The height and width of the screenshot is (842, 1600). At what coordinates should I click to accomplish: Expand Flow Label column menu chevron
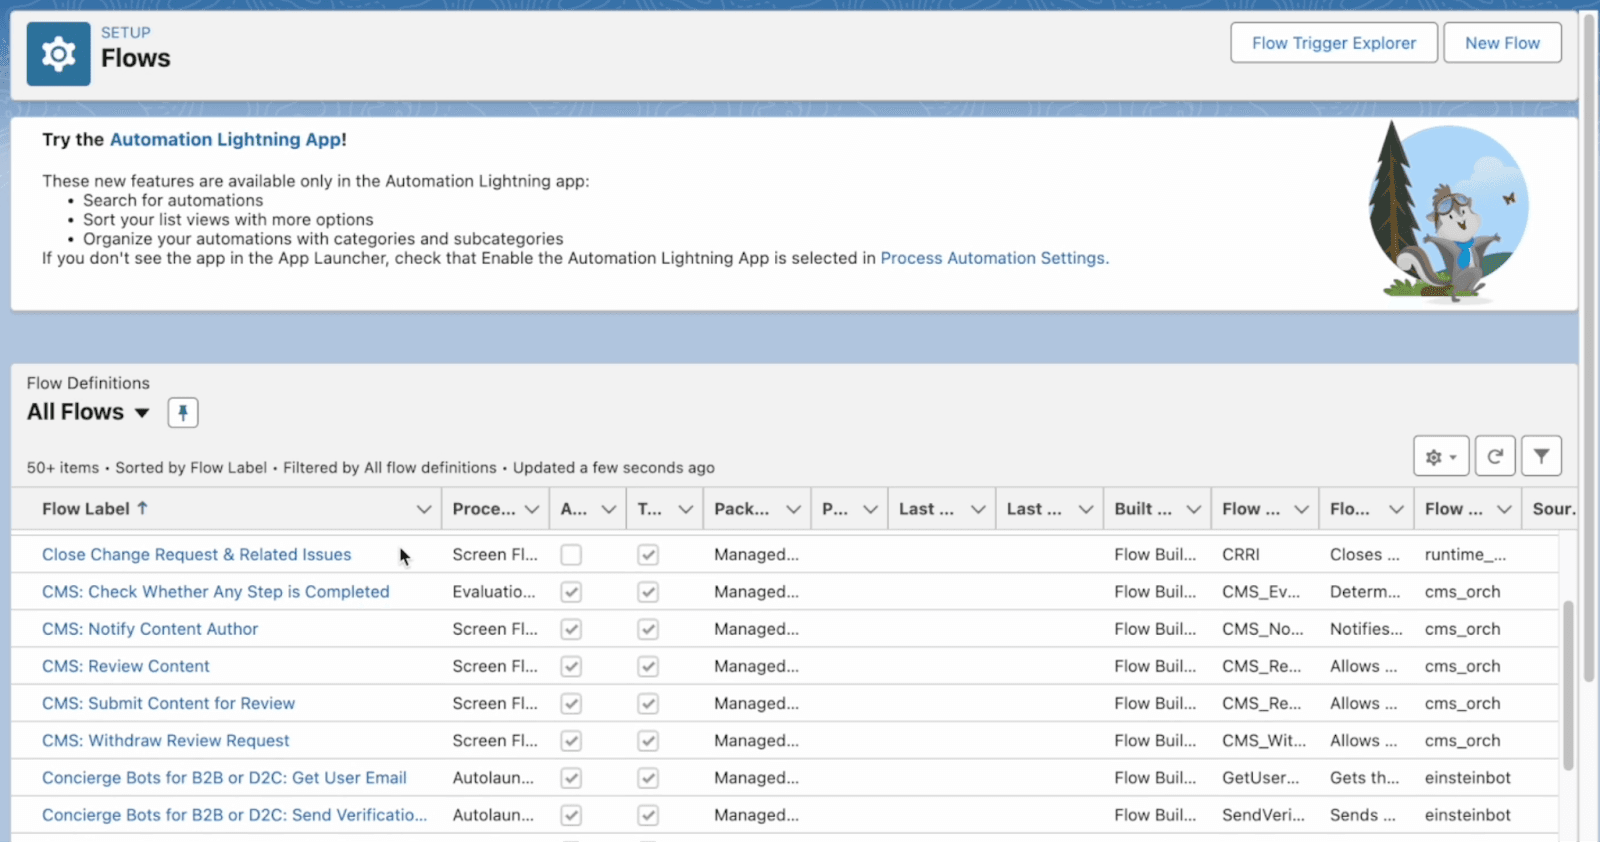point(424,509)
